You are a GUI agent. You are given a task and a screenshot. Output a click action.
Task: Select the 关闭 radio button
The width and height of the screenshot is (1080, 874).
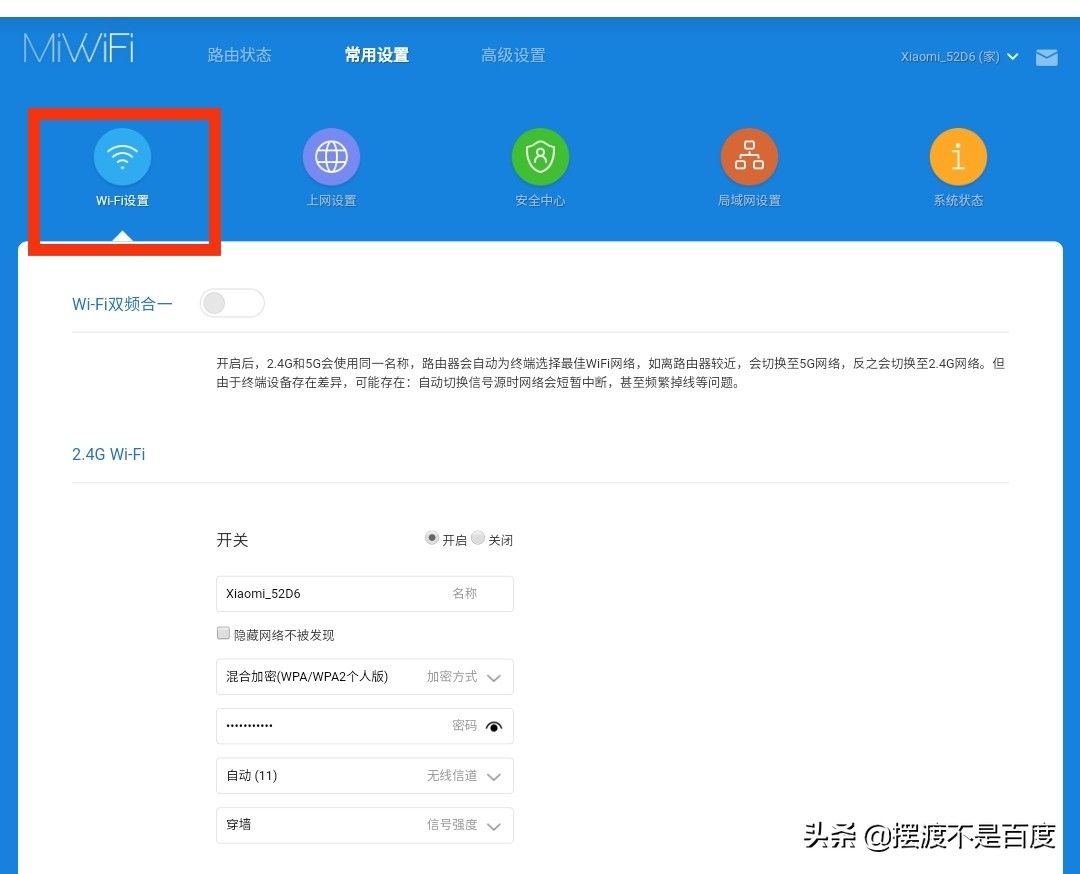(x=478, y=538)
